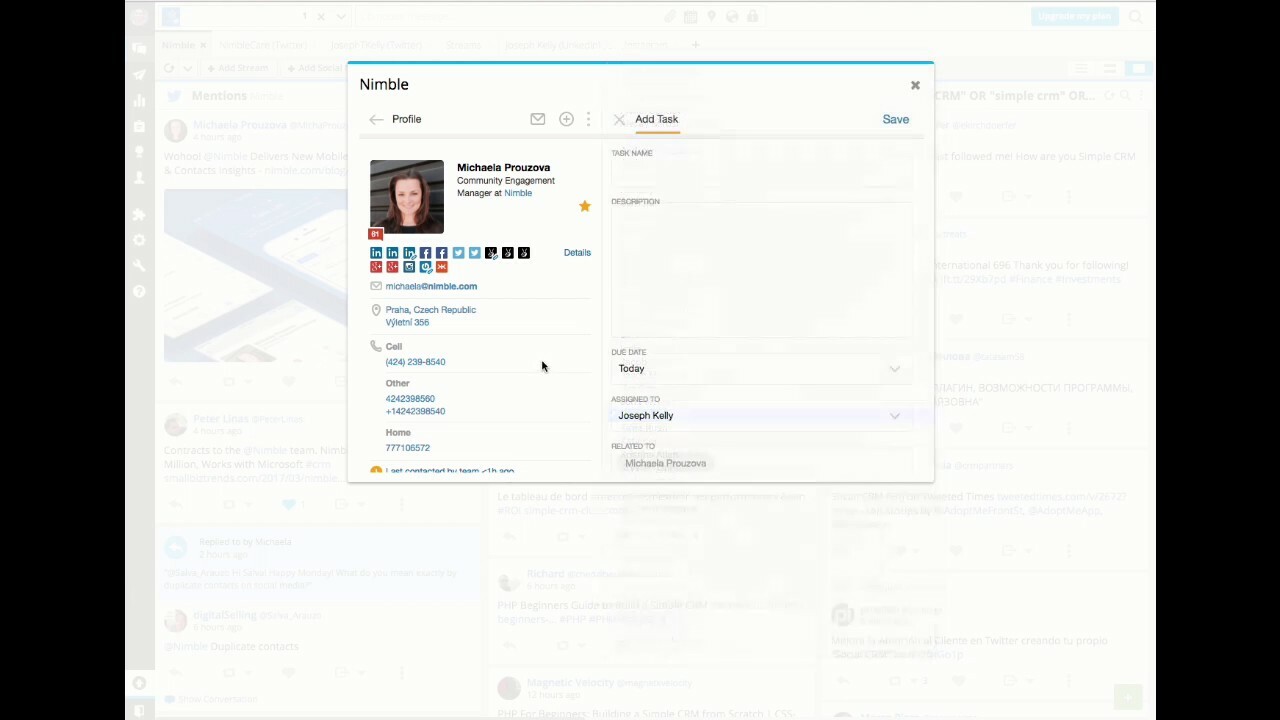The width and height of the screenshot is (1280, 720).
Task: Toggle the favorite star on Michaela's profile
Action: (x=585, y=206)
